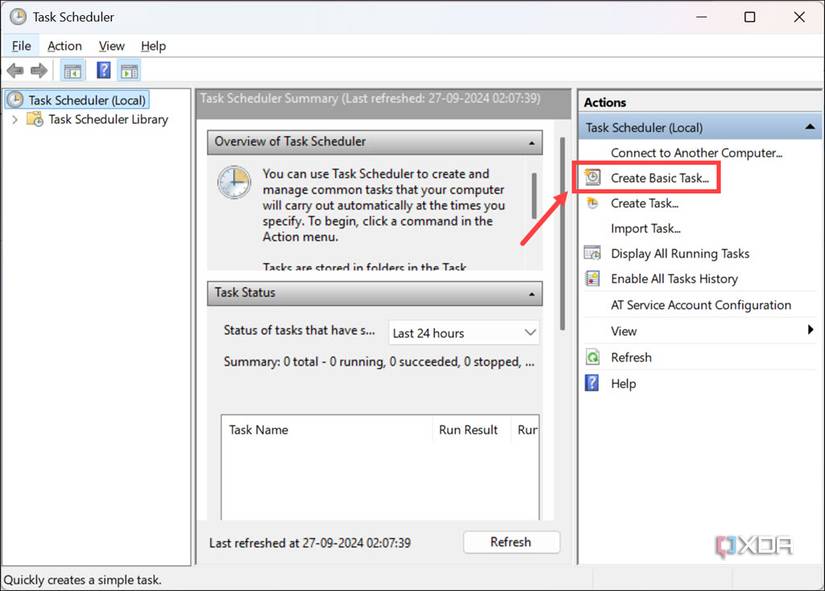Viewport: 825px width, 591px height.
Task: Click the Summary: 0 total text line
Action: (x=379, y=362)
